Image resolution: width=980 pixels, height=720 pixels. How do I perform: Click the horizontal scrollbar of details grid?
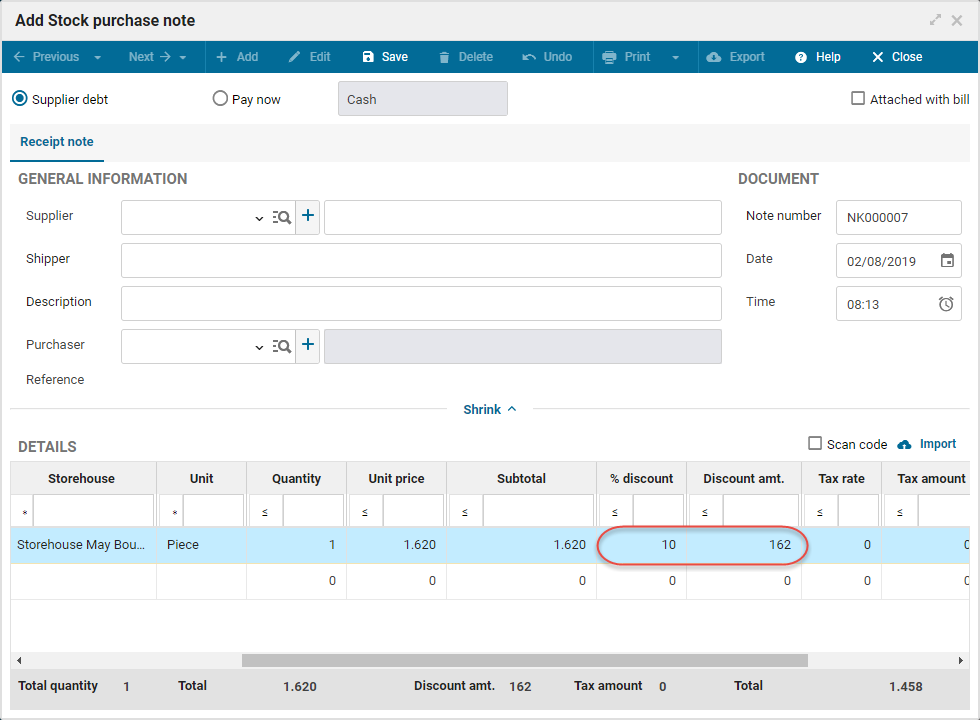coord(524,661)
